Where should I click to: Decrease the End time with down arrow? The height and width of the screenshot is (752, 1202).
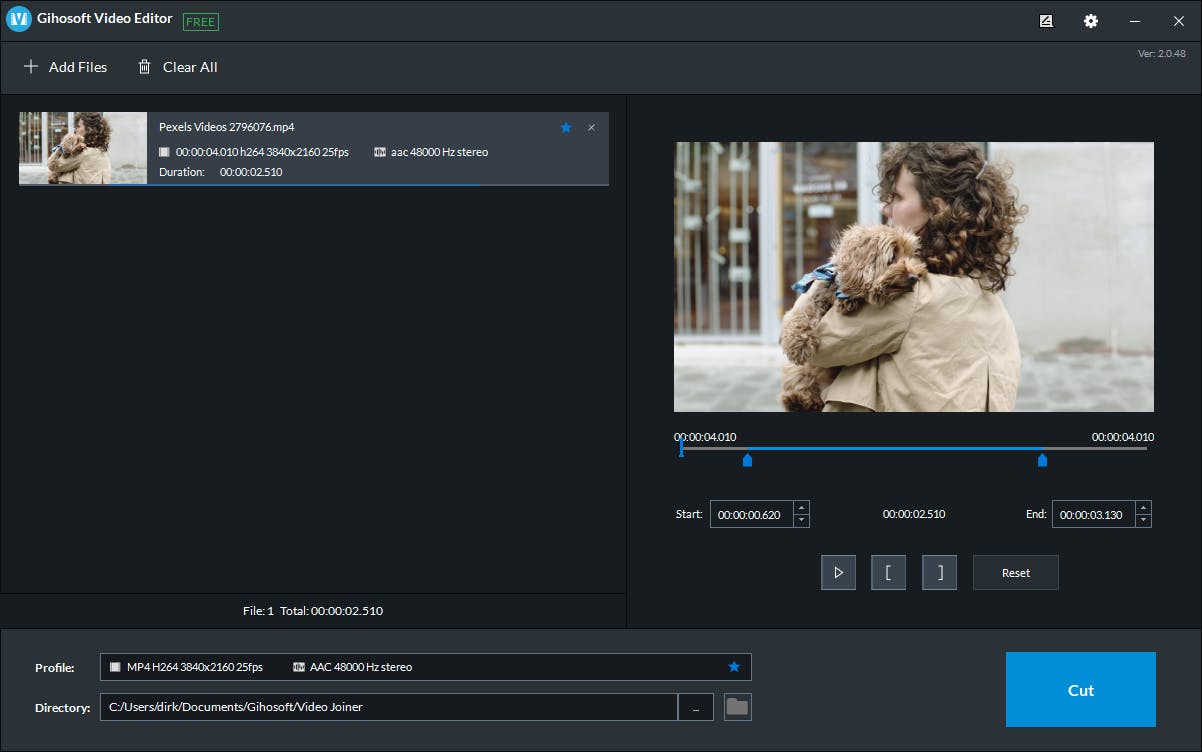tap(1143, 521)
